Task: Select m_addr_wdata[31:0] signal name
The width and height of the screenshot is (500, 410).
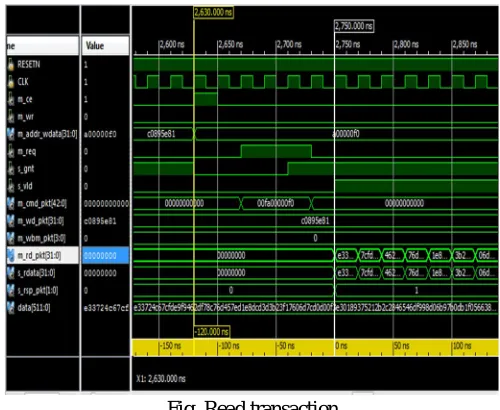Action: click(x=47, y=134)
